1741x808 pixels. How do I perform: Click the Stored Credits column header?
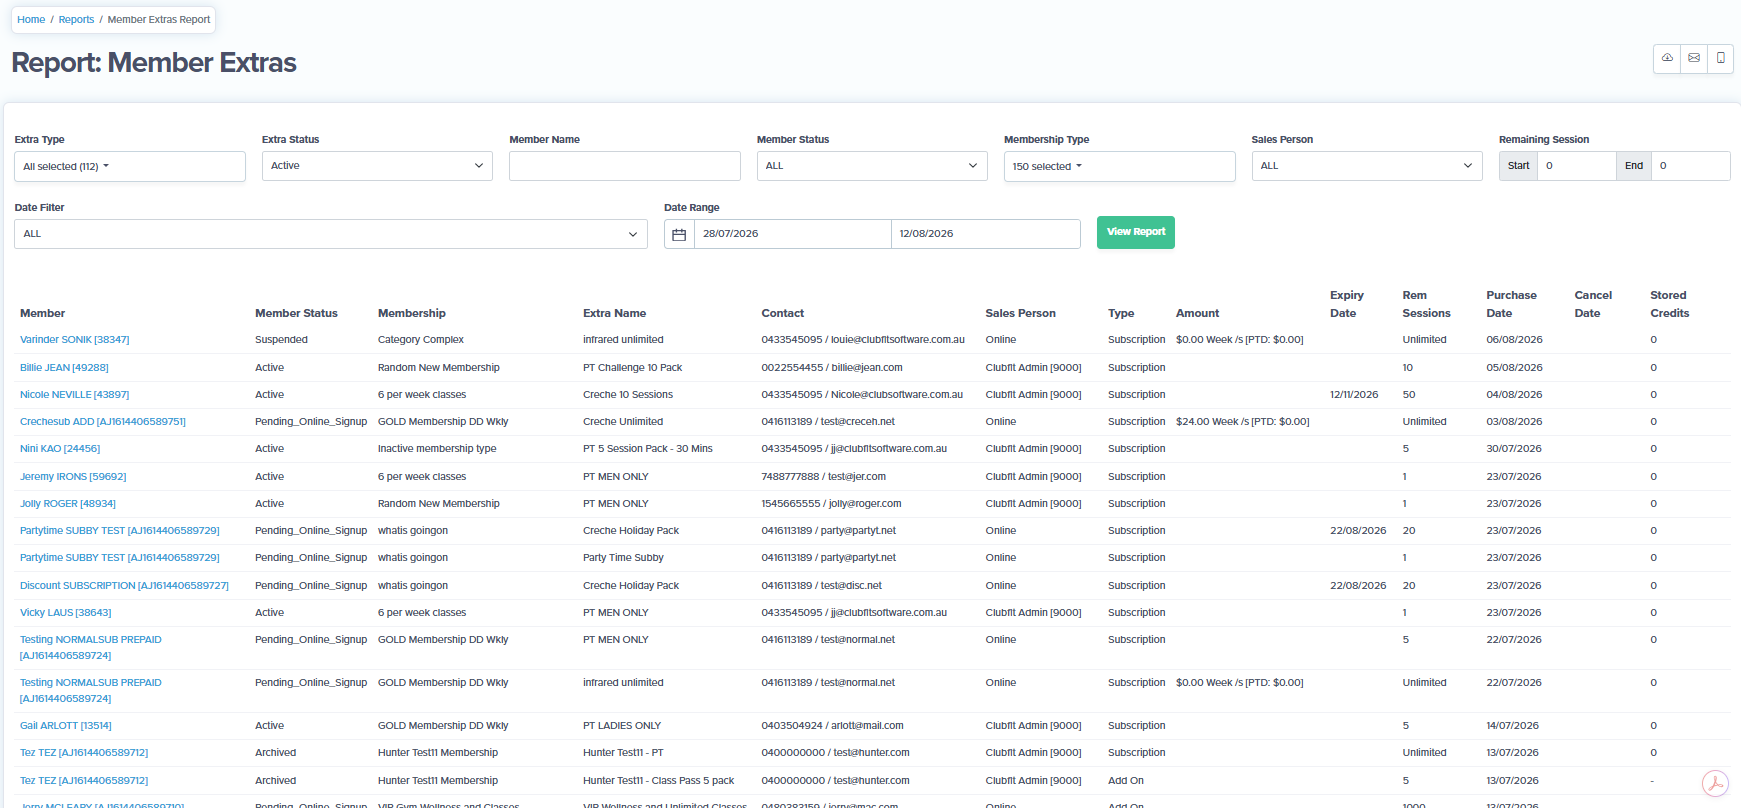tap(1669, 304)
